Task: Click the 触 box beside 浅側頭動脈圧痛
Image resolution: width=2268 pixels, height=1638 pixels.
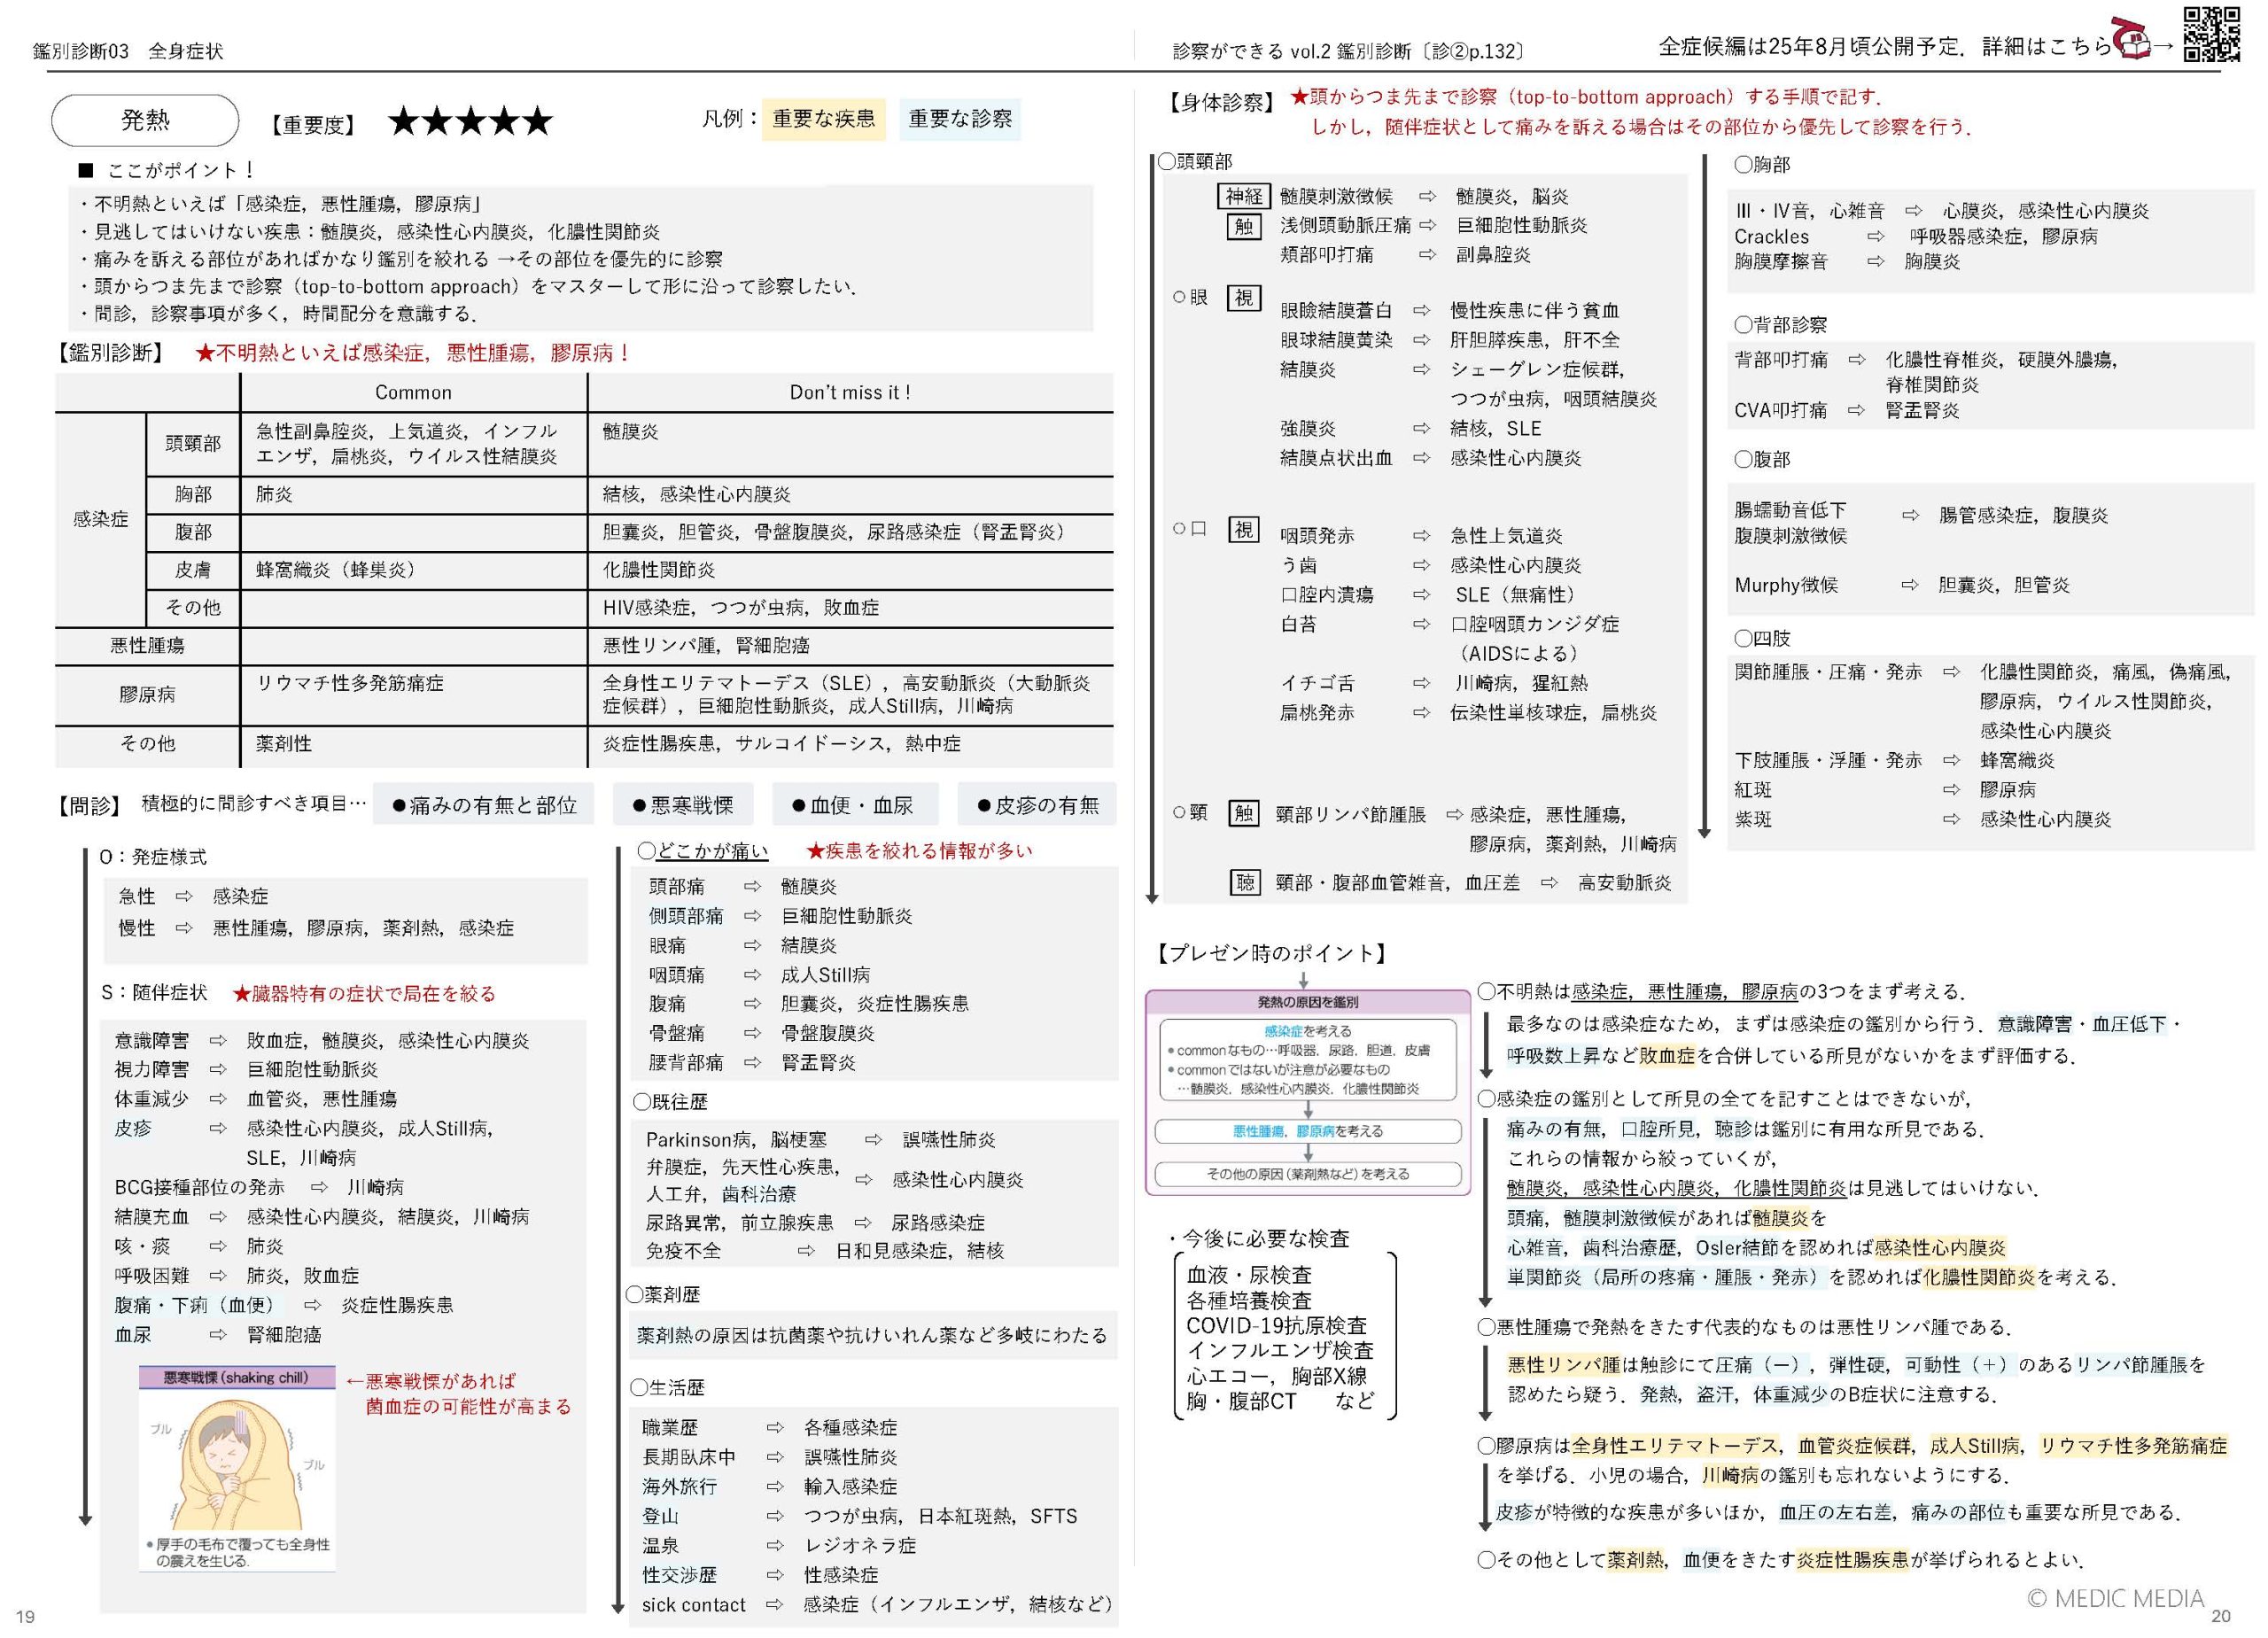Action: point(1243,226)
